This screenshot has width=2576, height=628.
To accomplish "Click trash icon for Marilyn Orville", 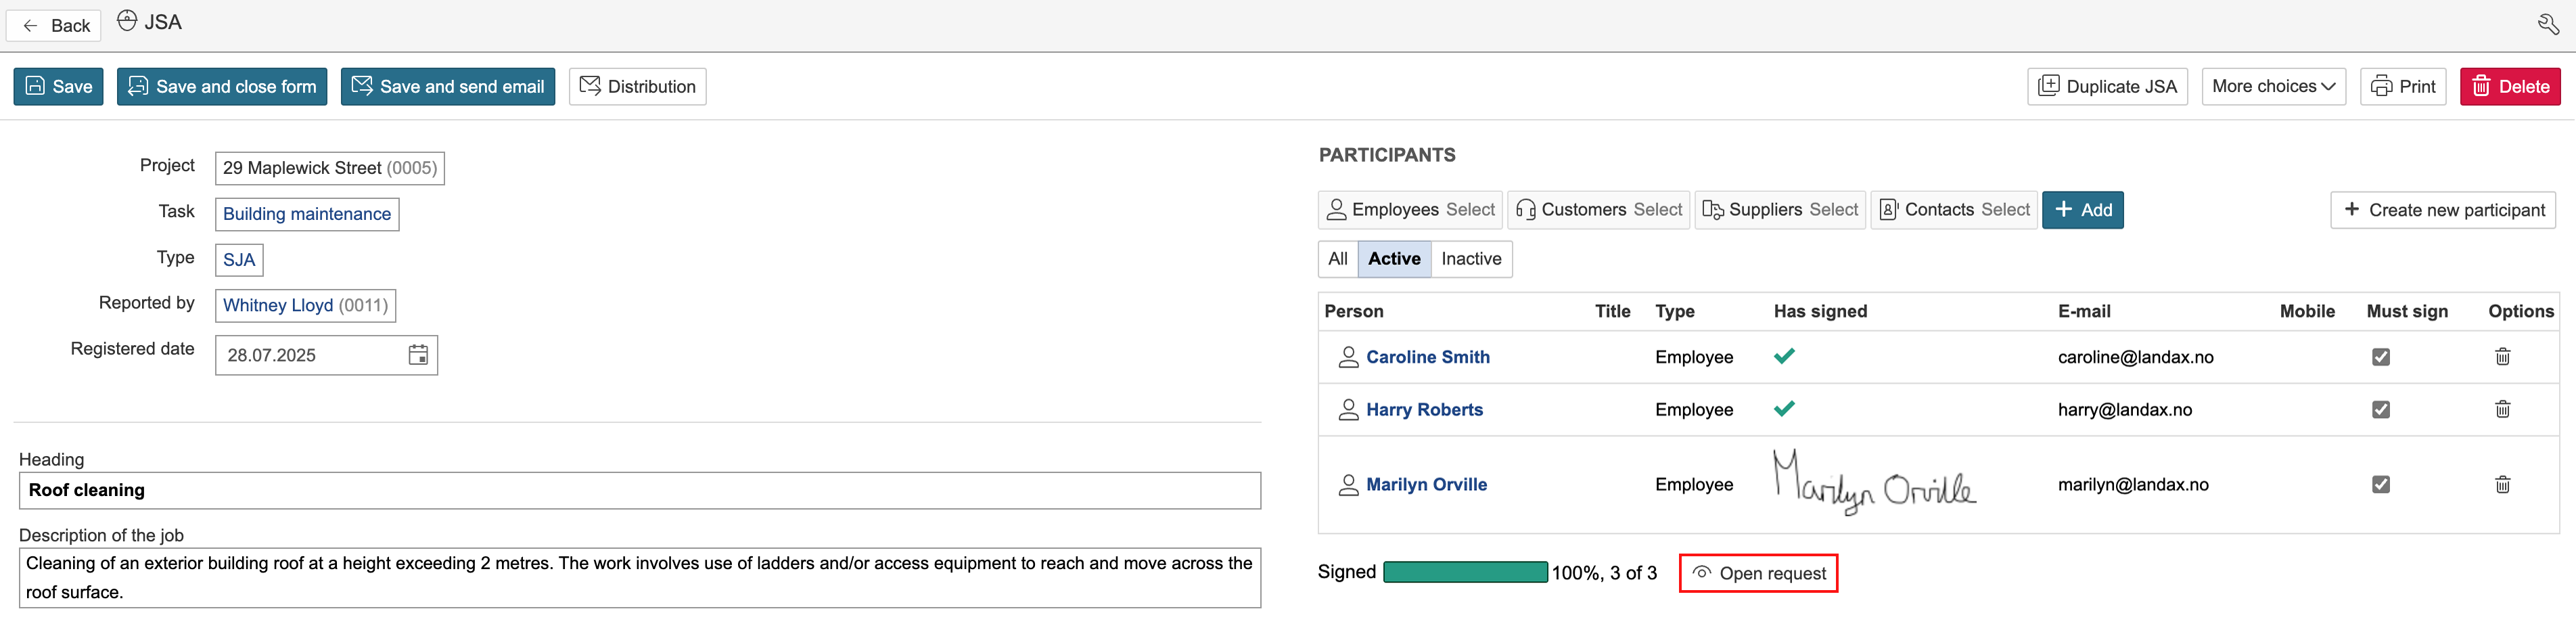I will pyautogui.click(x=2502, y=485).
